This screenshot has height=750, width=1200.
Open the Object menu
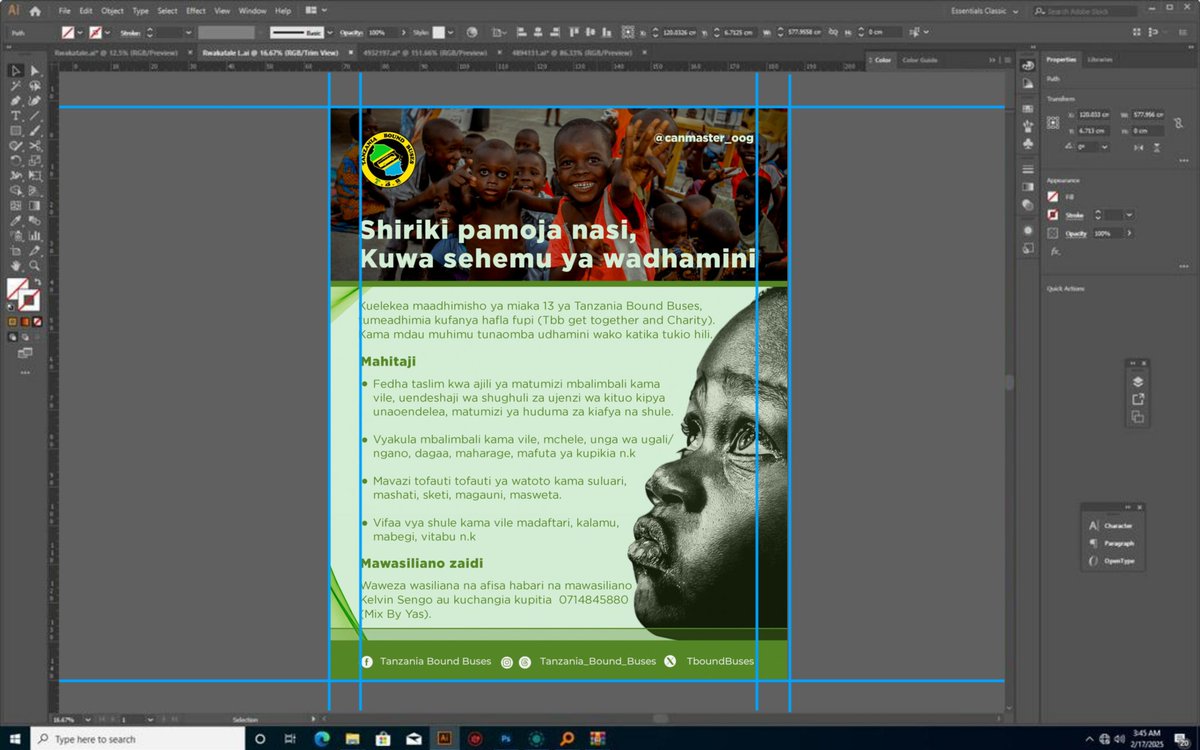pyautogui.click(x=112, y=11)
